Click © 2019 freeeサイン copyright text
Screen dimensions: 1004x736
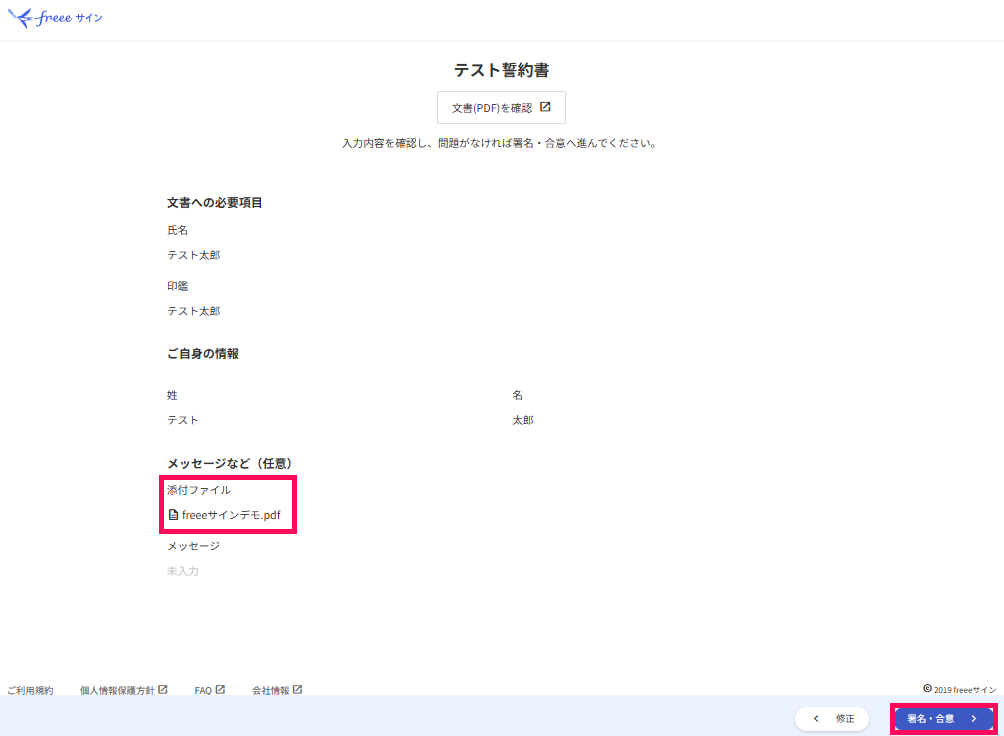959,689
